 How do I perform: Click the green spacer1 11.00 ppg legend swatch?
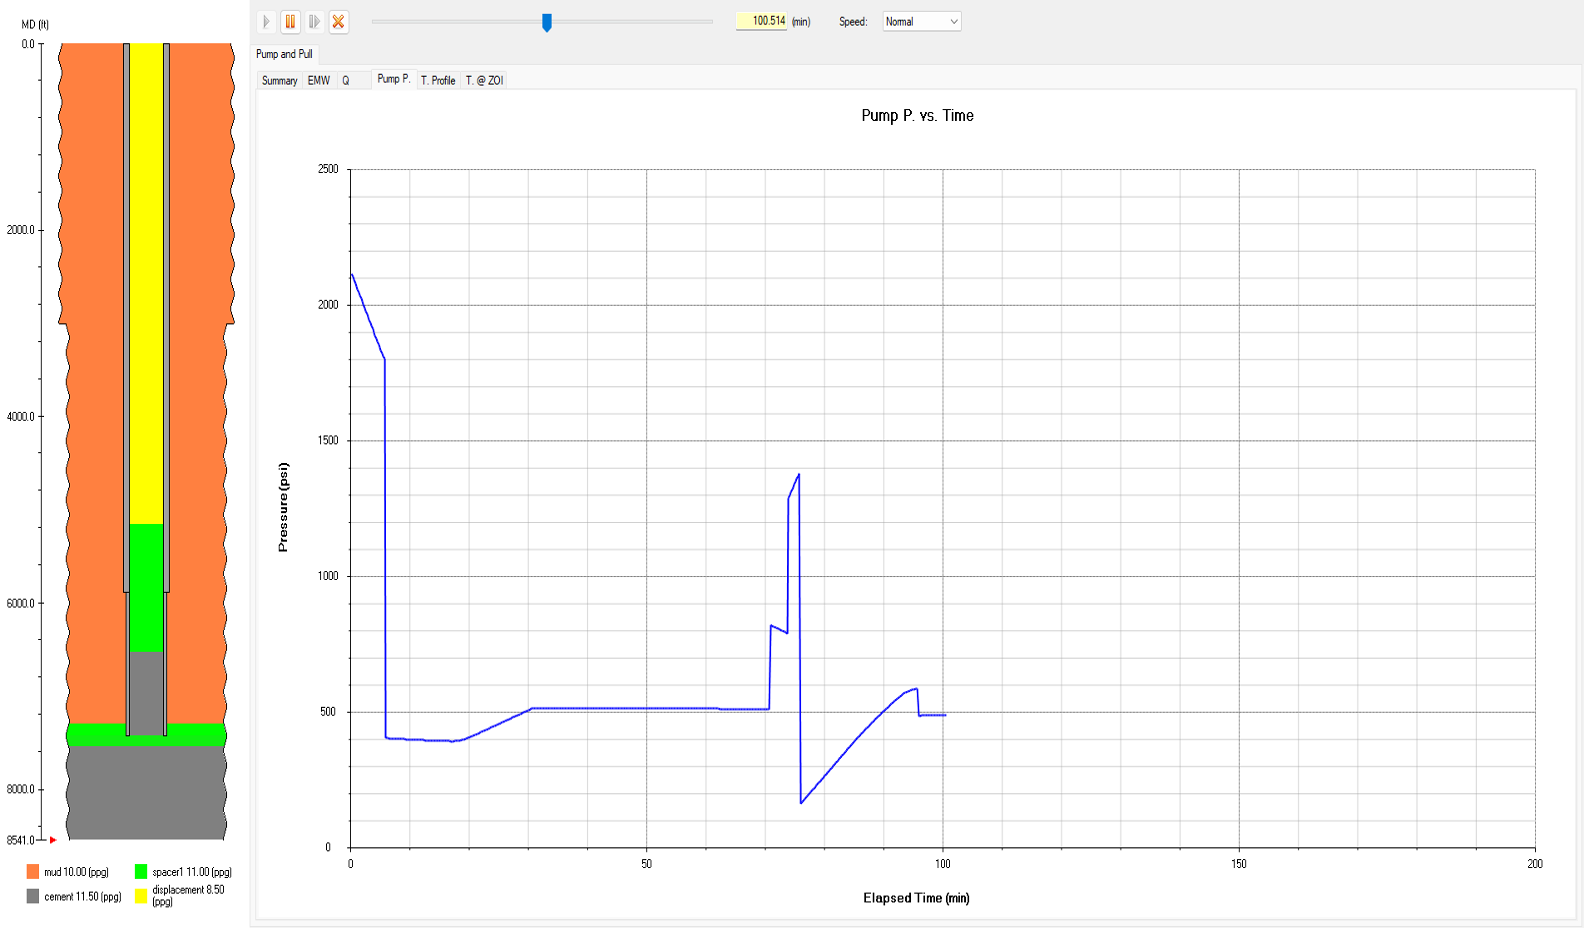(141, 872)
